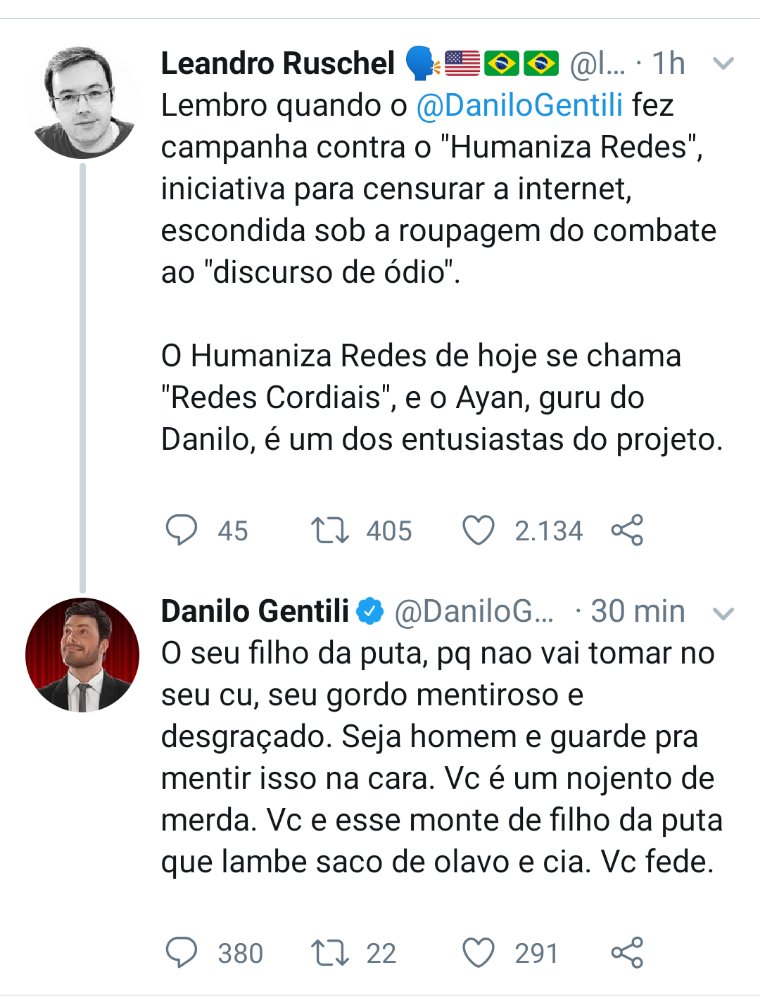The width and height of the screenshot is (760, 1000).
Task: Open the @DaniloG... handle in the reply
Action: coord(474,610)
